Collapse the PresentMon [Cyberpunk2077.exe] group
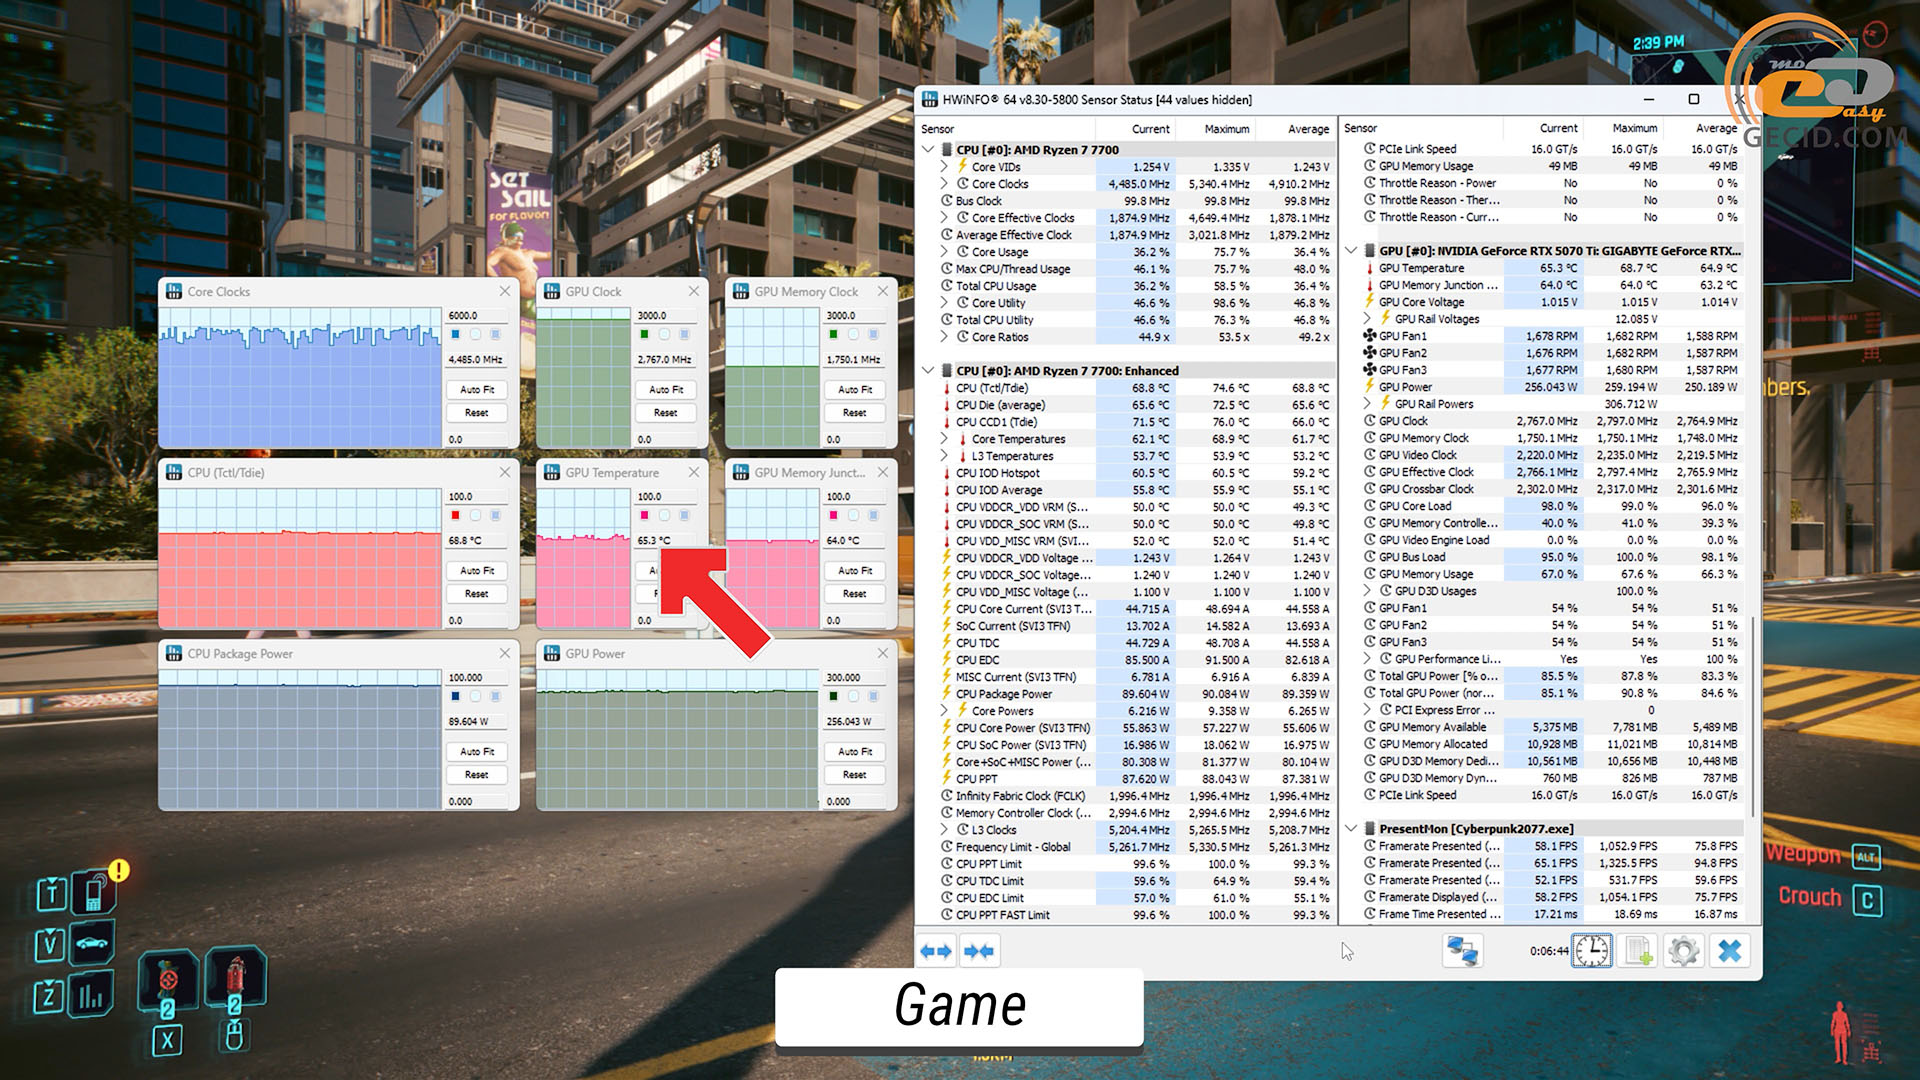This screenshot has width=1920, height=1080. [x=1351, y=829]
